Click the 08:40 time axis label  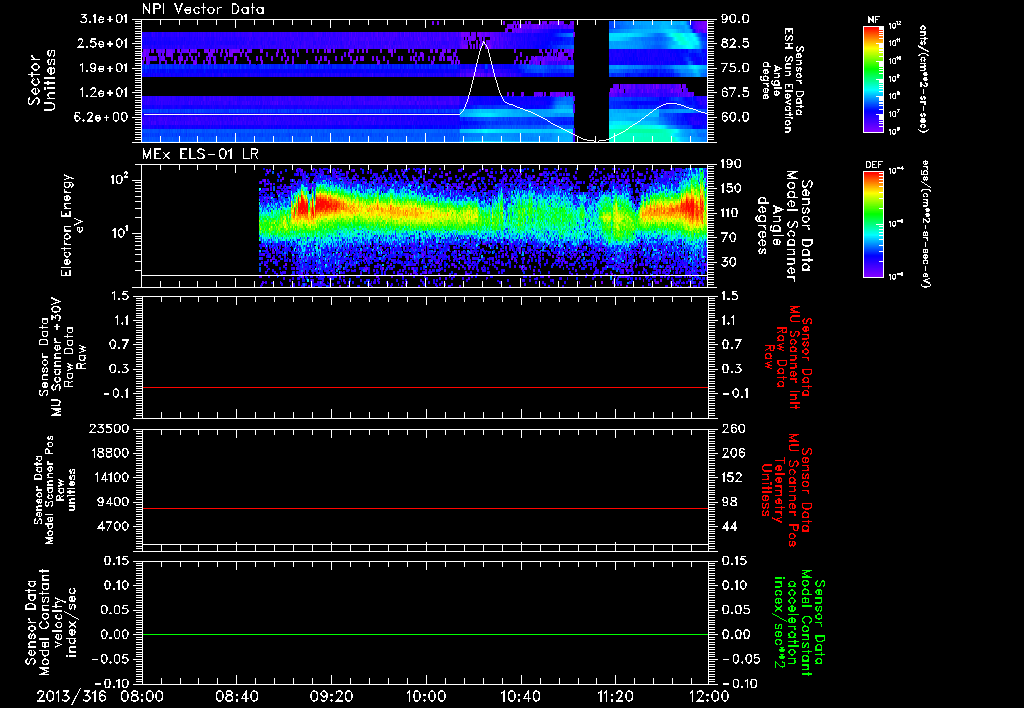coord(236,696)
